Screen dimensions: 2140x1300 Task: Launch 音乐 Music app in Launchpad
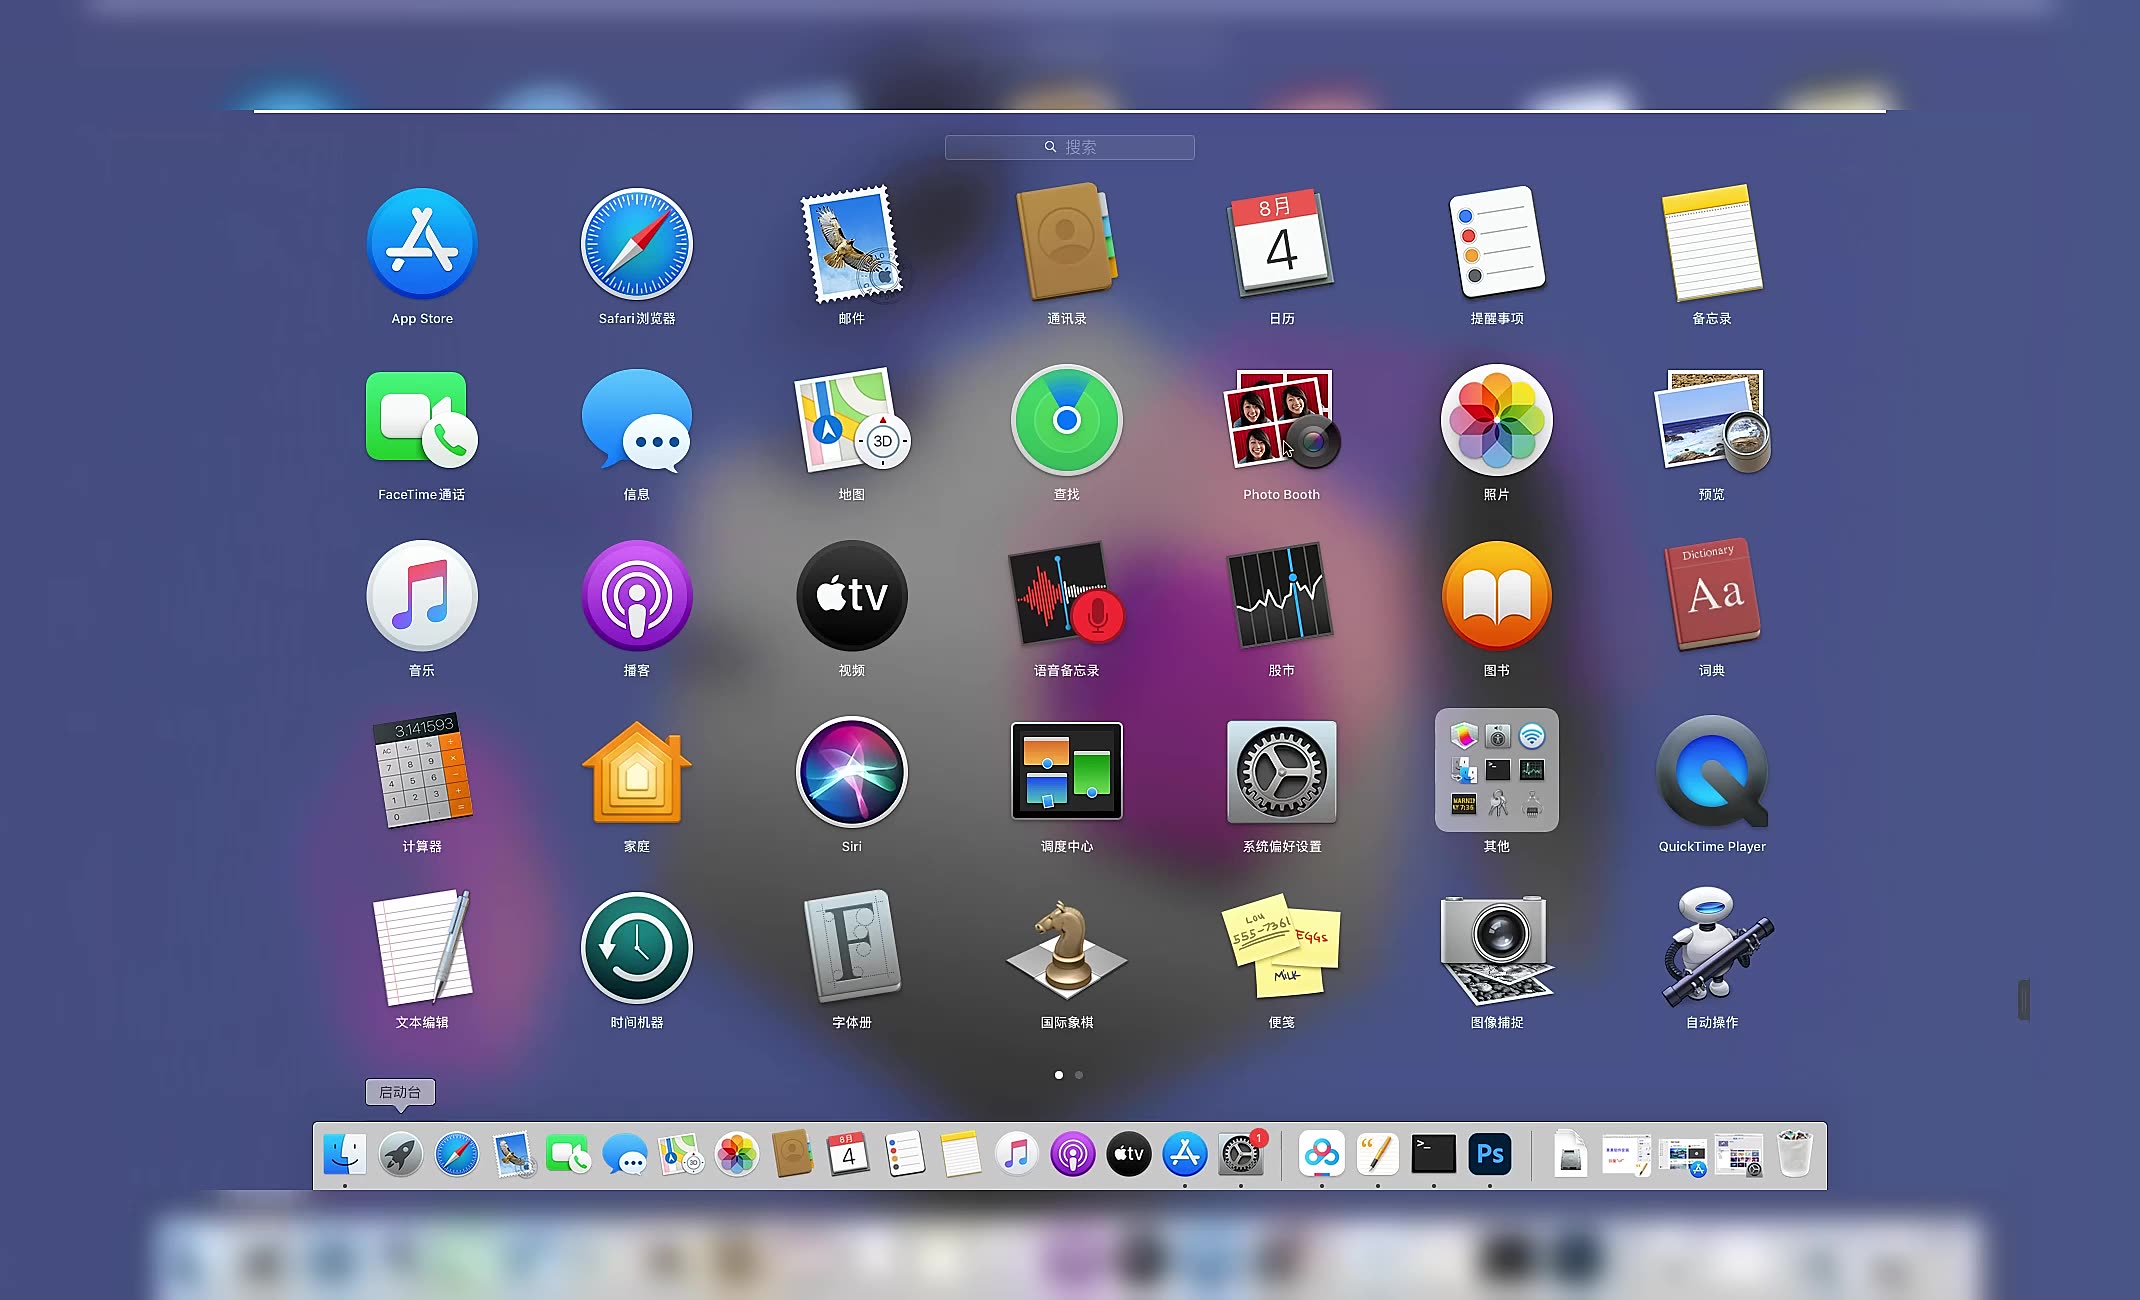point(422,596)
